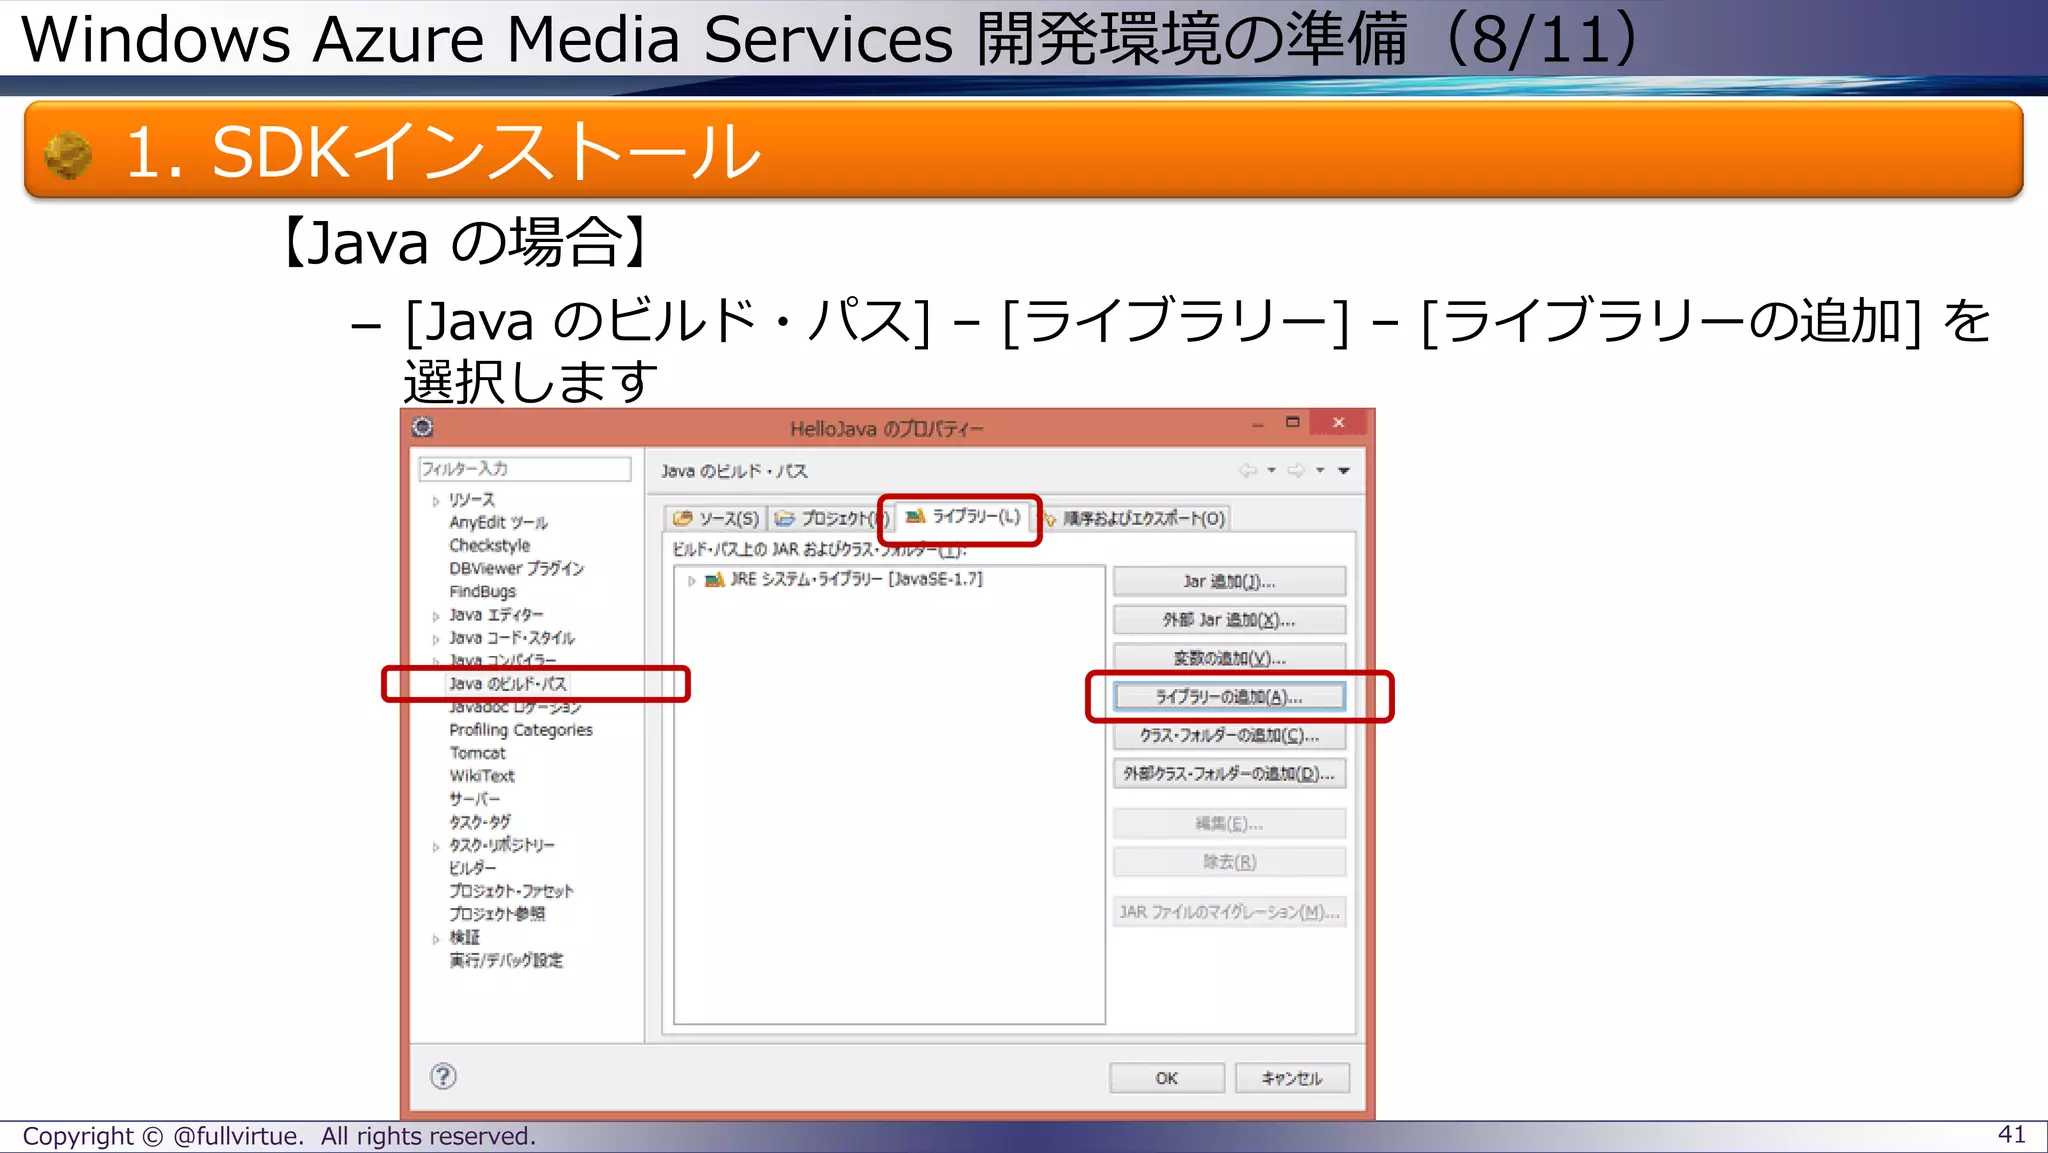The height and width of the screenshot is (1153, 2048).
Task: Minimize the HelloJava properties window
Action: (1257, 424)
